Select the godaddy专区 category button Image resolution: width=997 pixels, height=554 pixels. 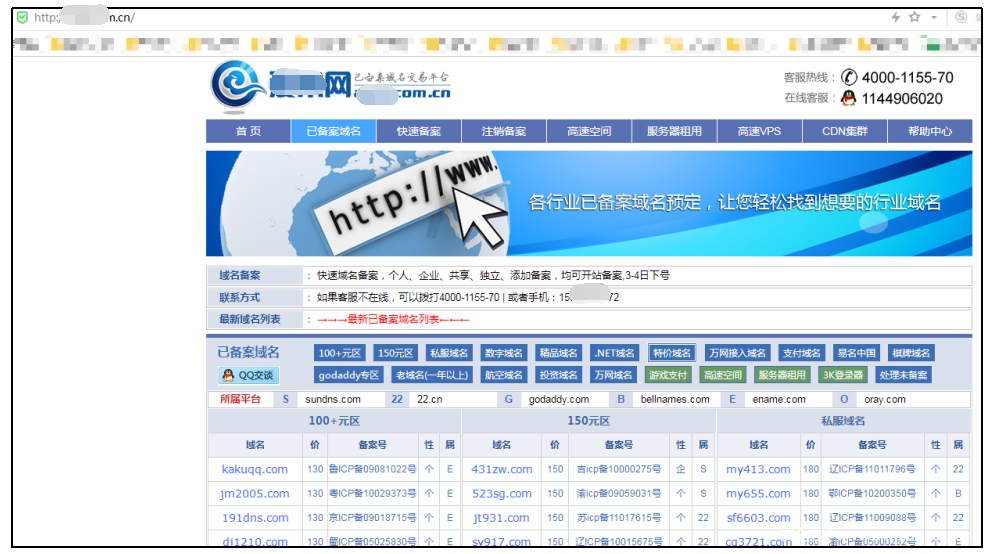pos(348,375)
